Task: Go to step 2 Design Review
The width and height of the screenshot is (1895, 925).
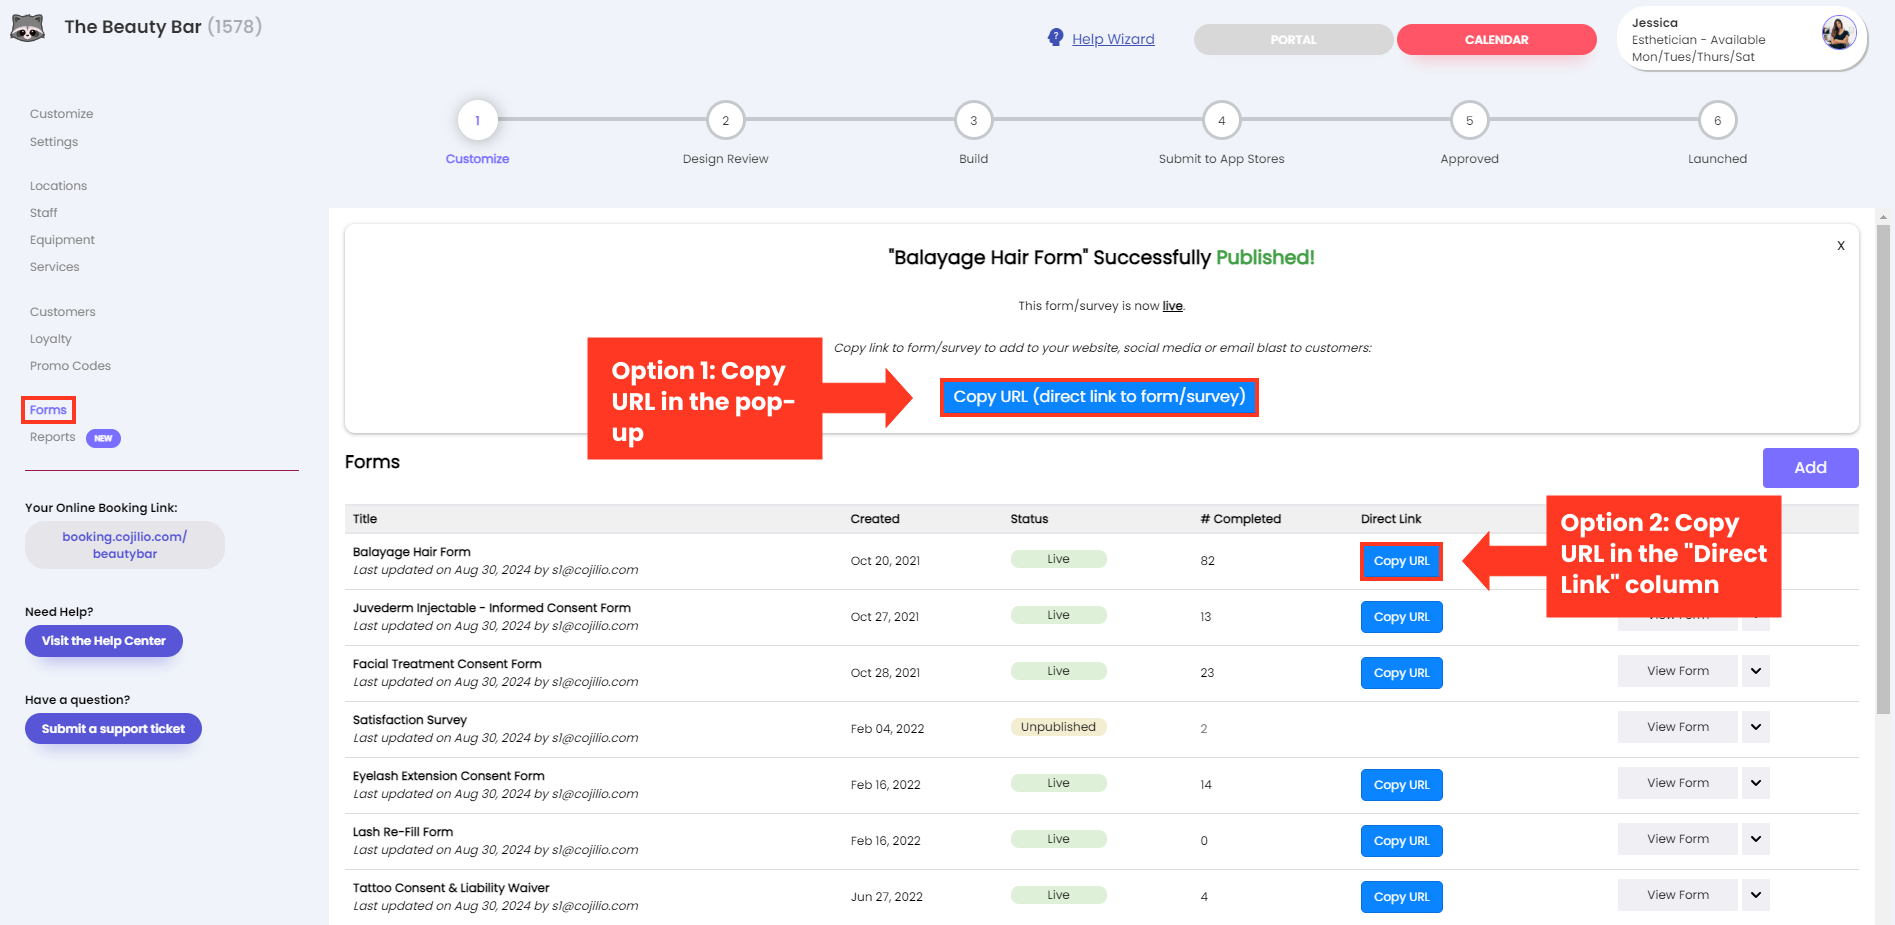Action: tap(726, 120)
